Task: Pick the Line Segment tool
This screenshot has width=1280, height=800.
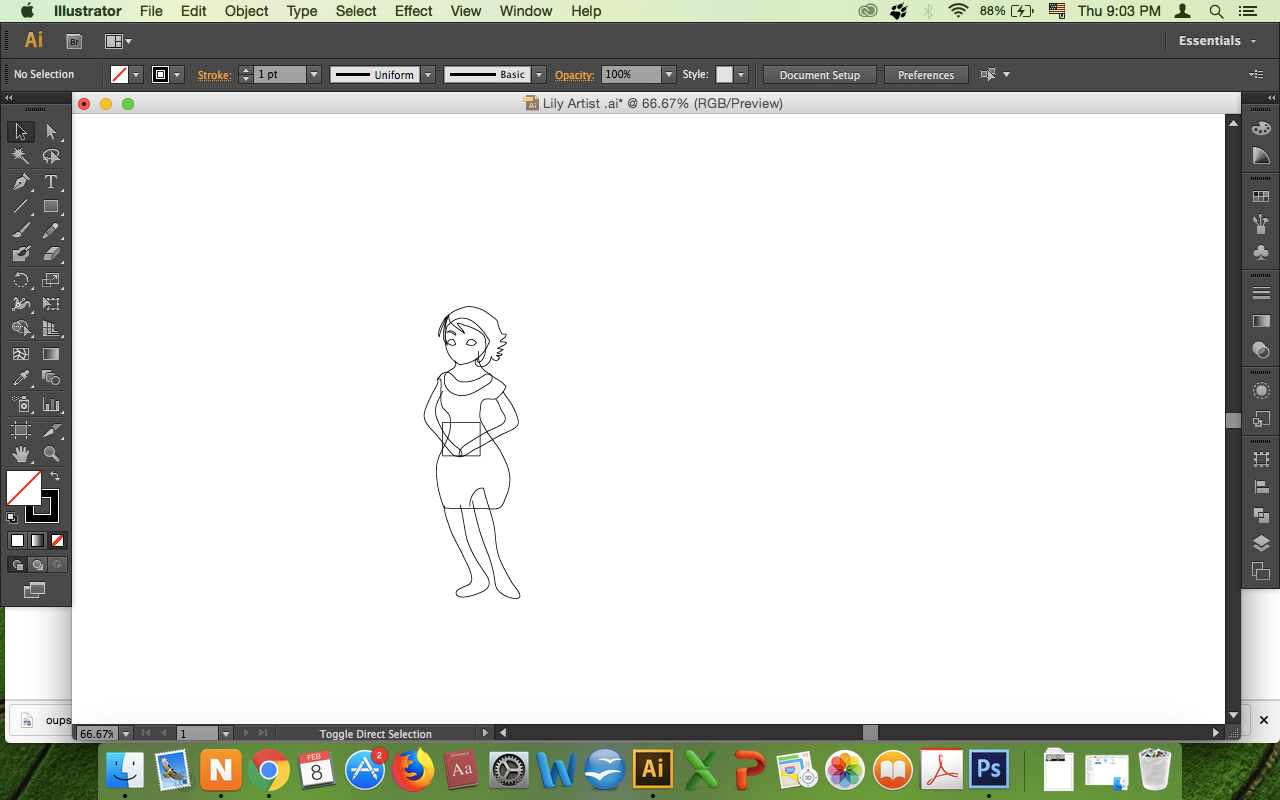Action: tap(21, 207)
